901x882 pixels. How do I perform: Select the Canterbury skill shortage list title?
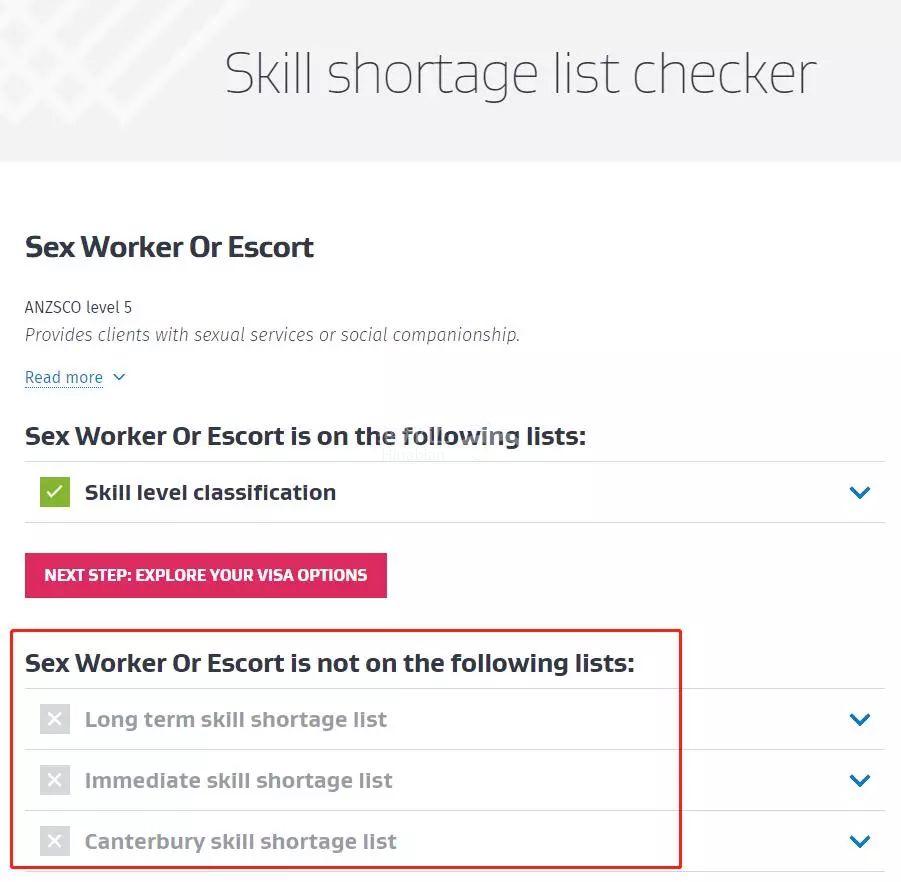coord(240,841)
